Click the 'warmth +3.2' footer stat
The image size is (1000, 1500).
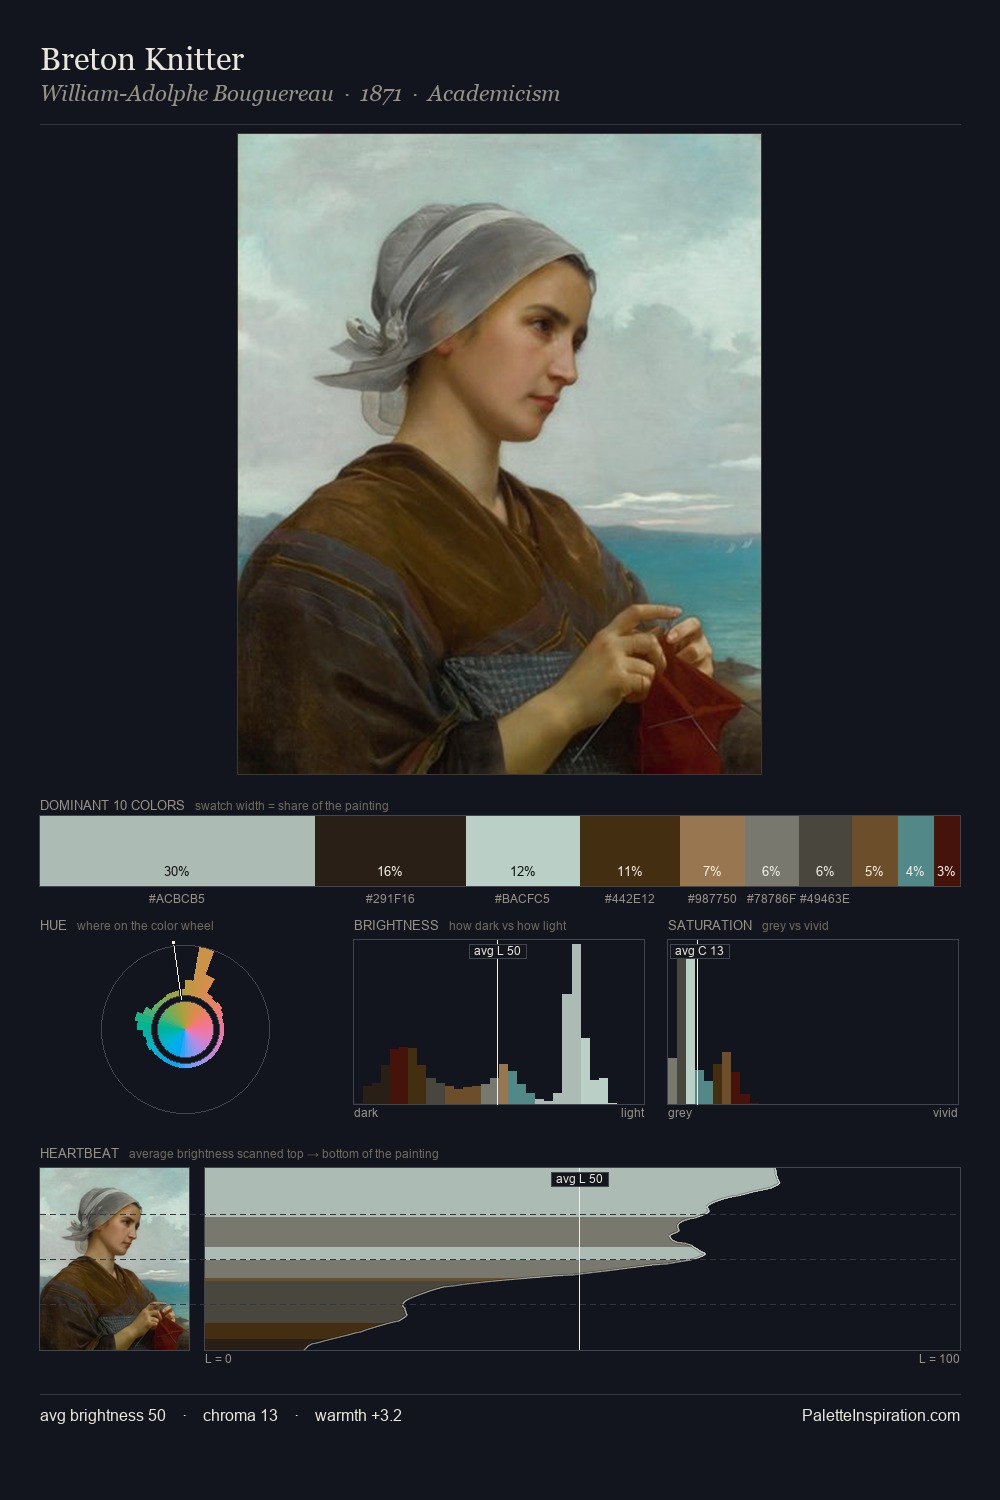(358, 1415)
